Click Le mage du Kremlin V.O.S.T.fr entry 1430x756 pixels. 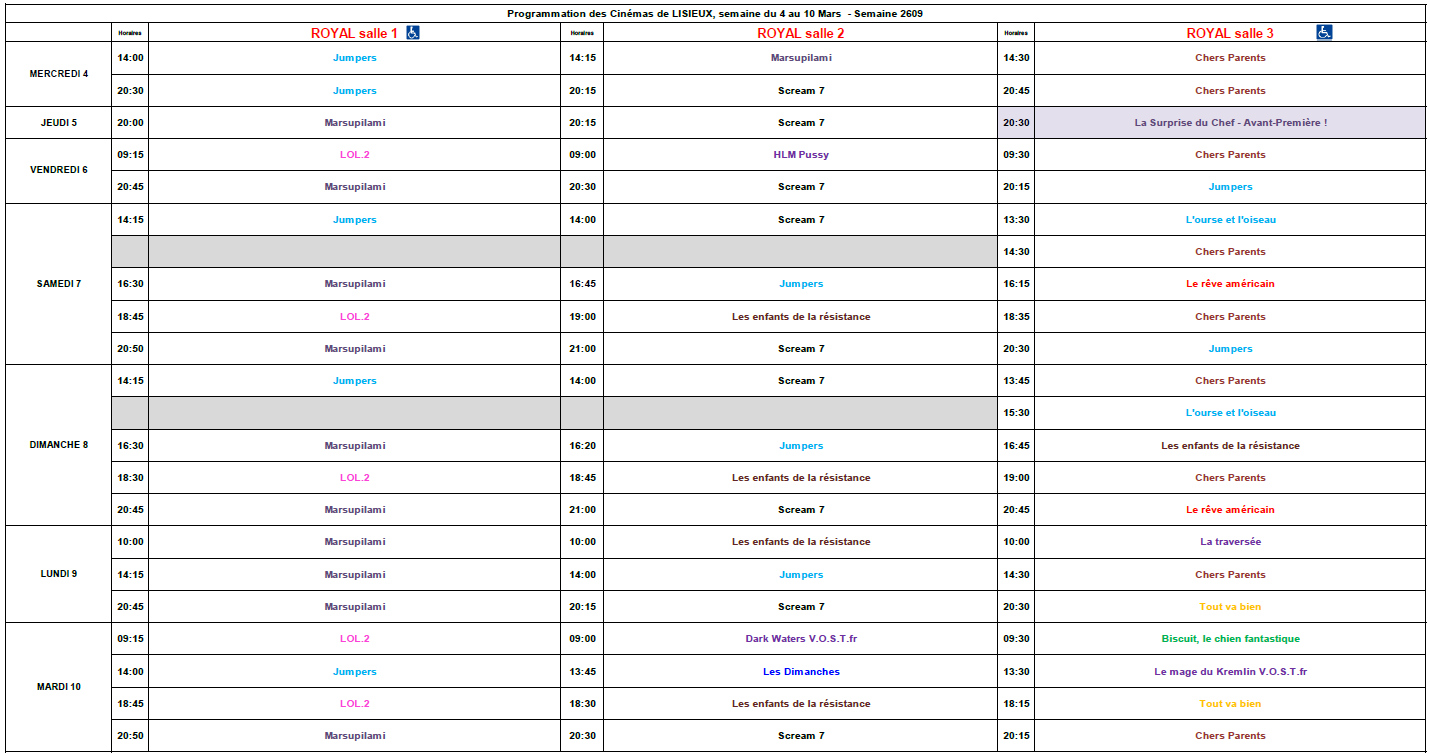(1230, 672)
